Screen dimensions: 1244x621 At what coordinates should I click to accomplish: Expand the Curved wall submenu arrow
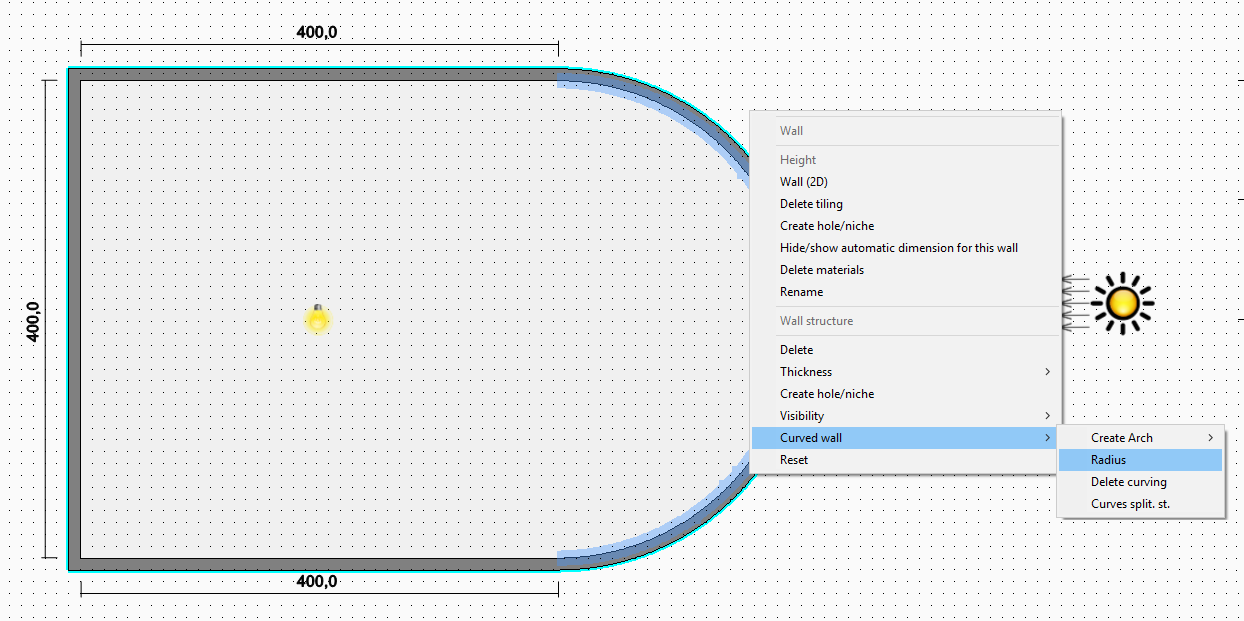tap(1047, 438)
